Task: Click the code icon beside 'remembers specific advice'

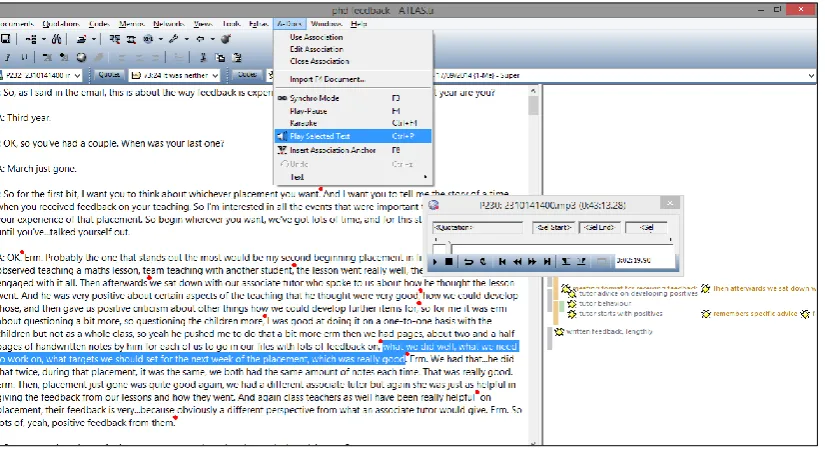Action: pos(706,314)
